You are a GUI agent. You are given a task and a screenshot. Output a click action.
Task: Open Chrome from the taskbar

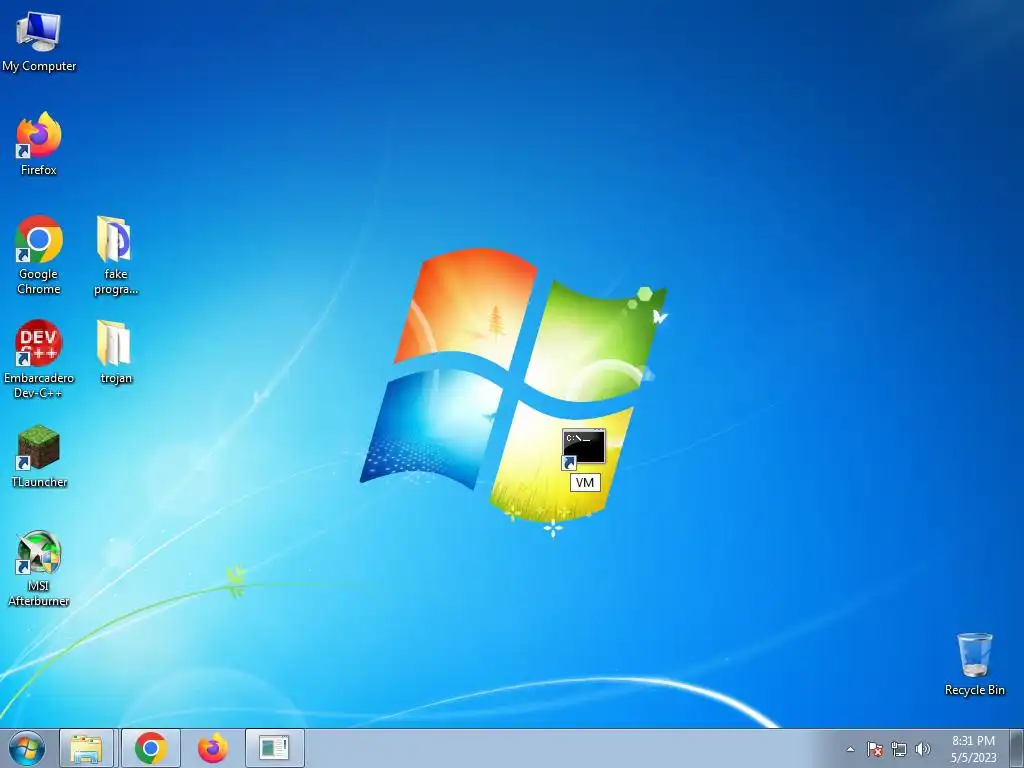[x=150, y=748]
